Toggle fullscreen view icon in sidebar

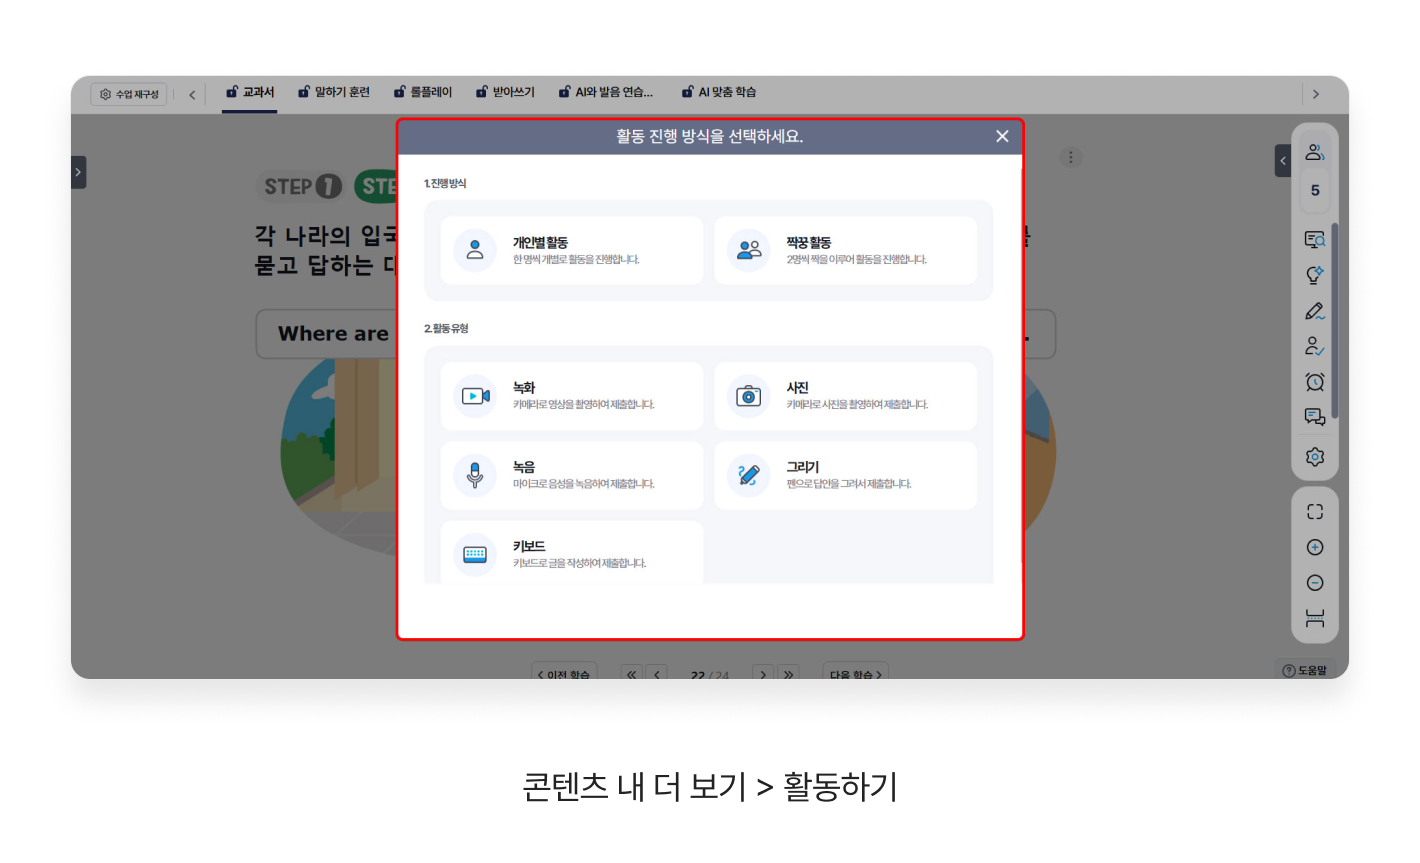click(1315, 511)
